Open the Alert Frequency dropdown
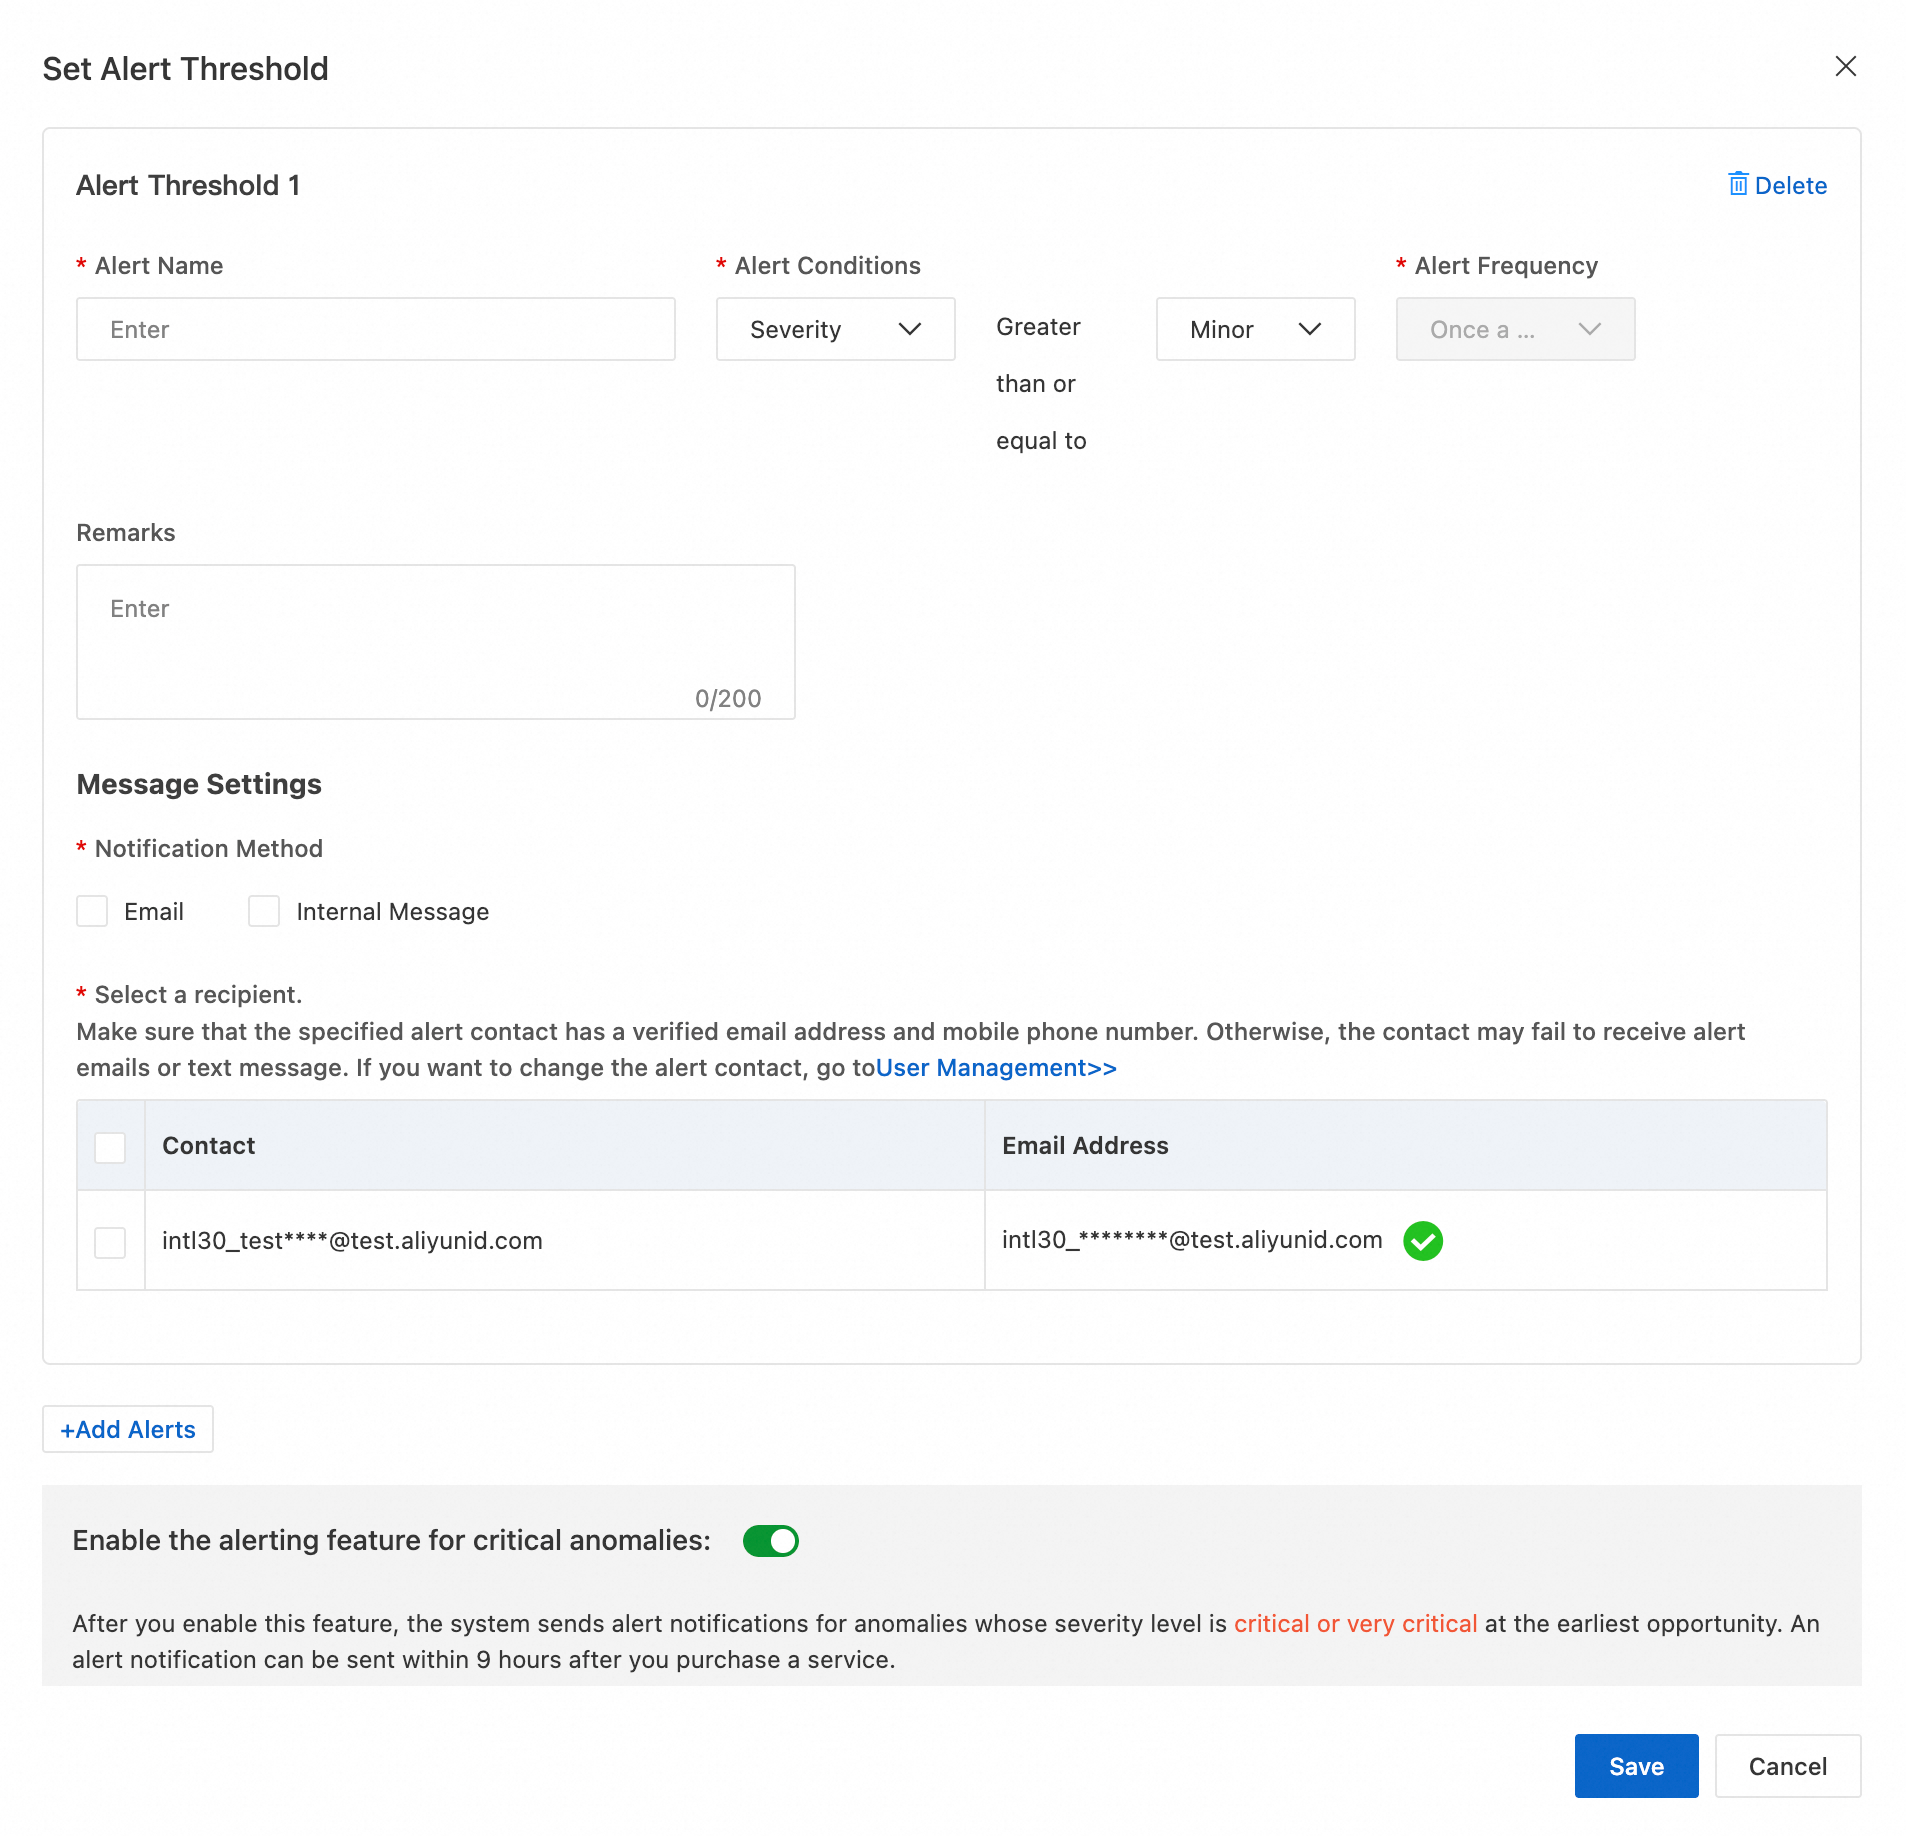This screenshot has height=1836, width=1906. coord(1515,329)
